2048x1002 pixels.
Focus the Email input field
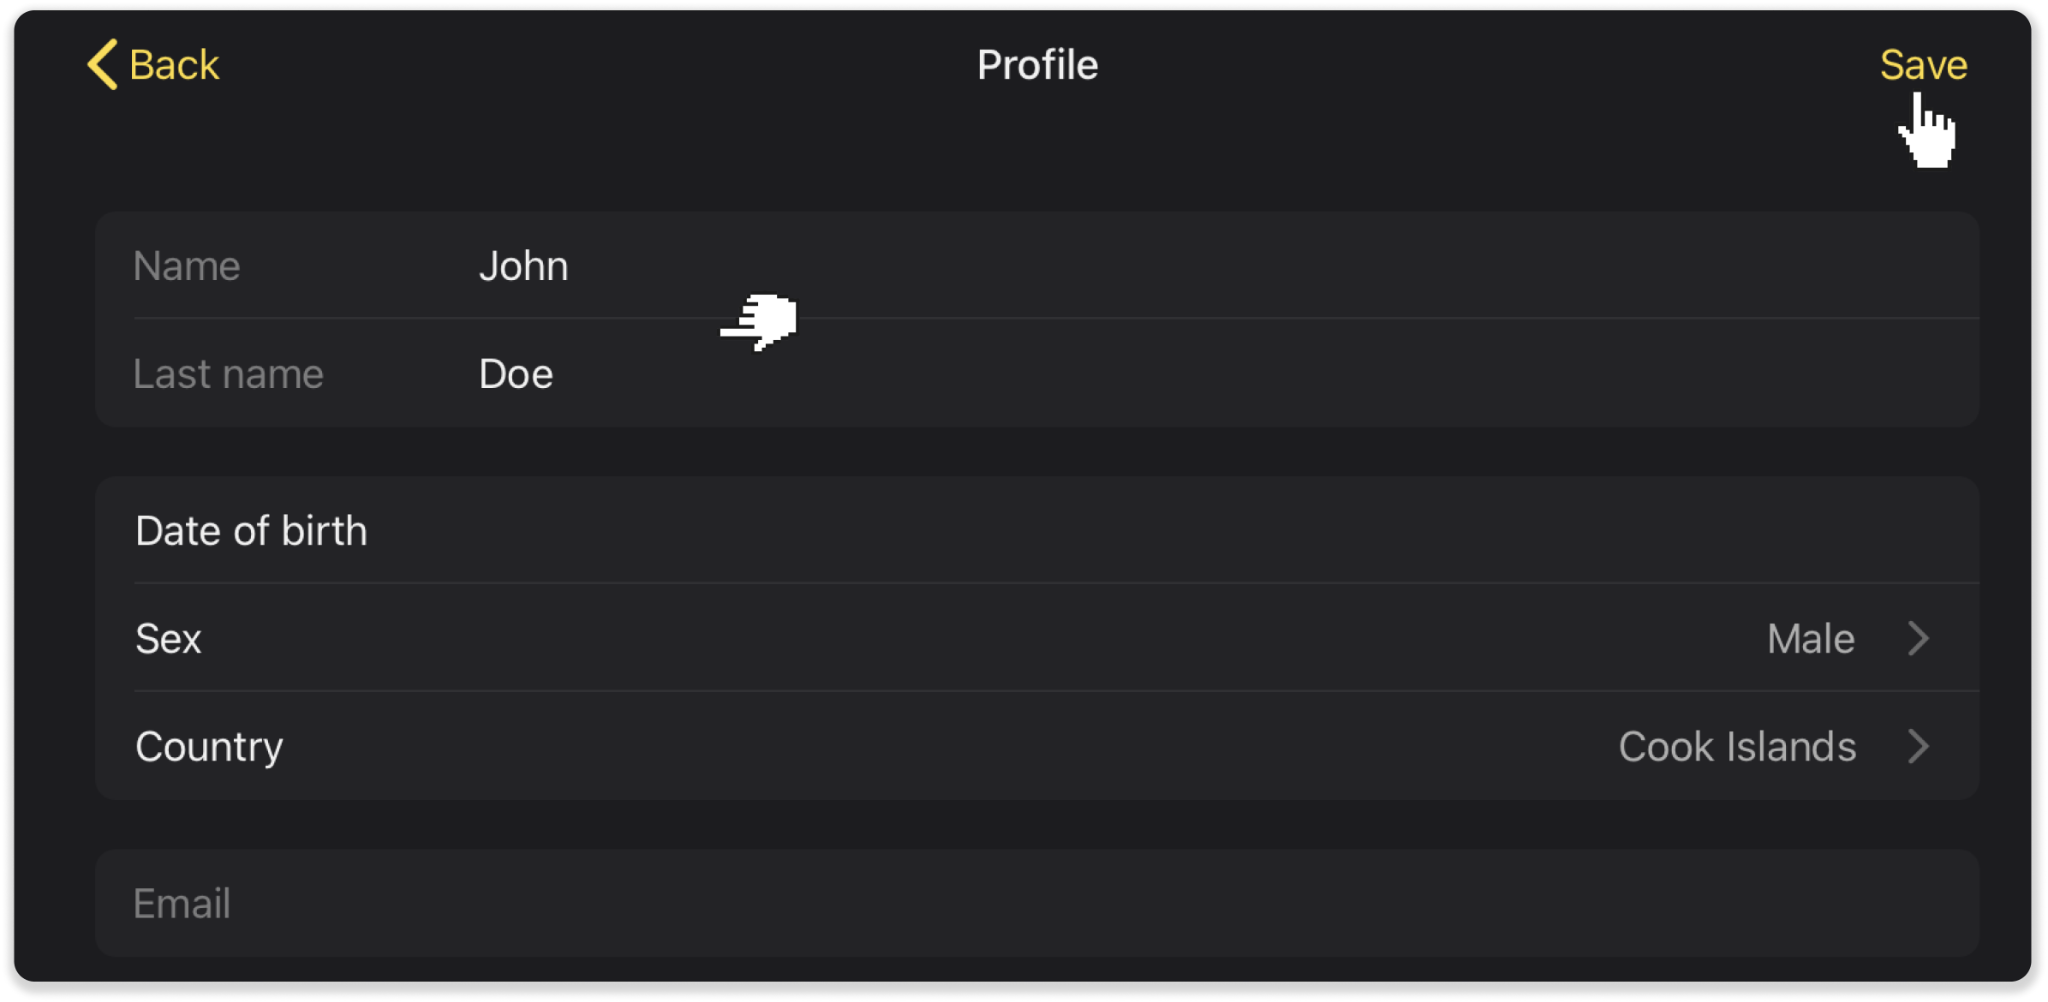coord(1036,903)
